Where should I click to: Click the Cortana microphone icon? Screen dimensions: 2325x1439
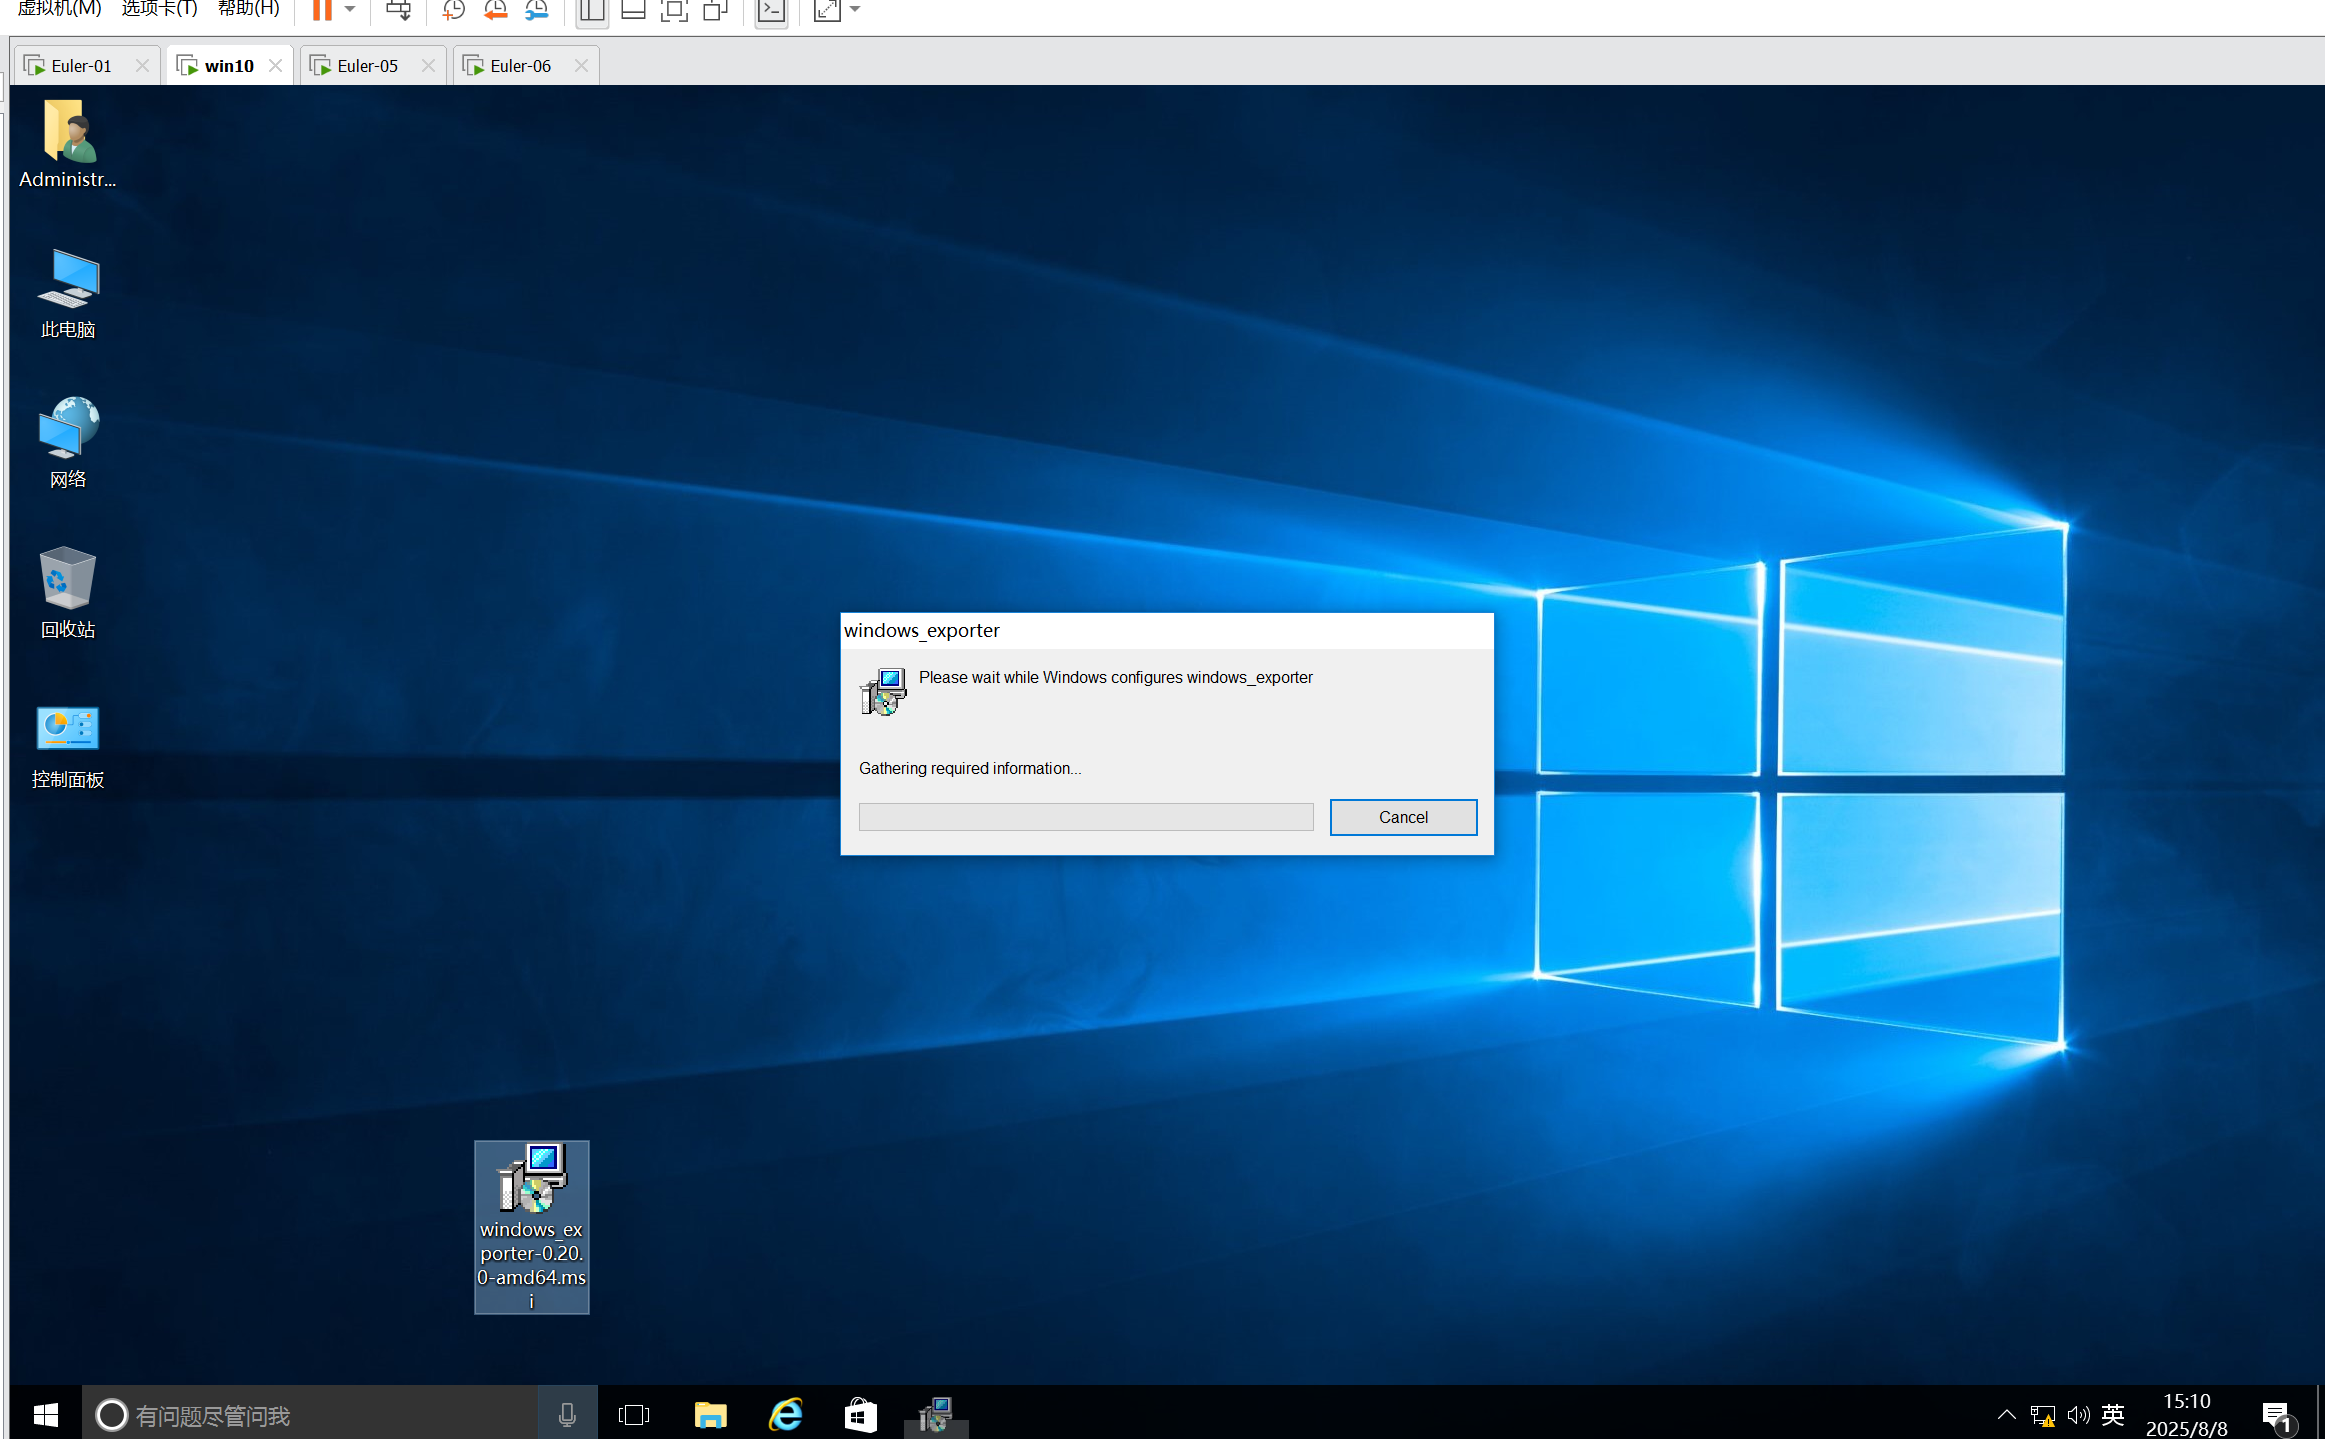point(567,1414)
